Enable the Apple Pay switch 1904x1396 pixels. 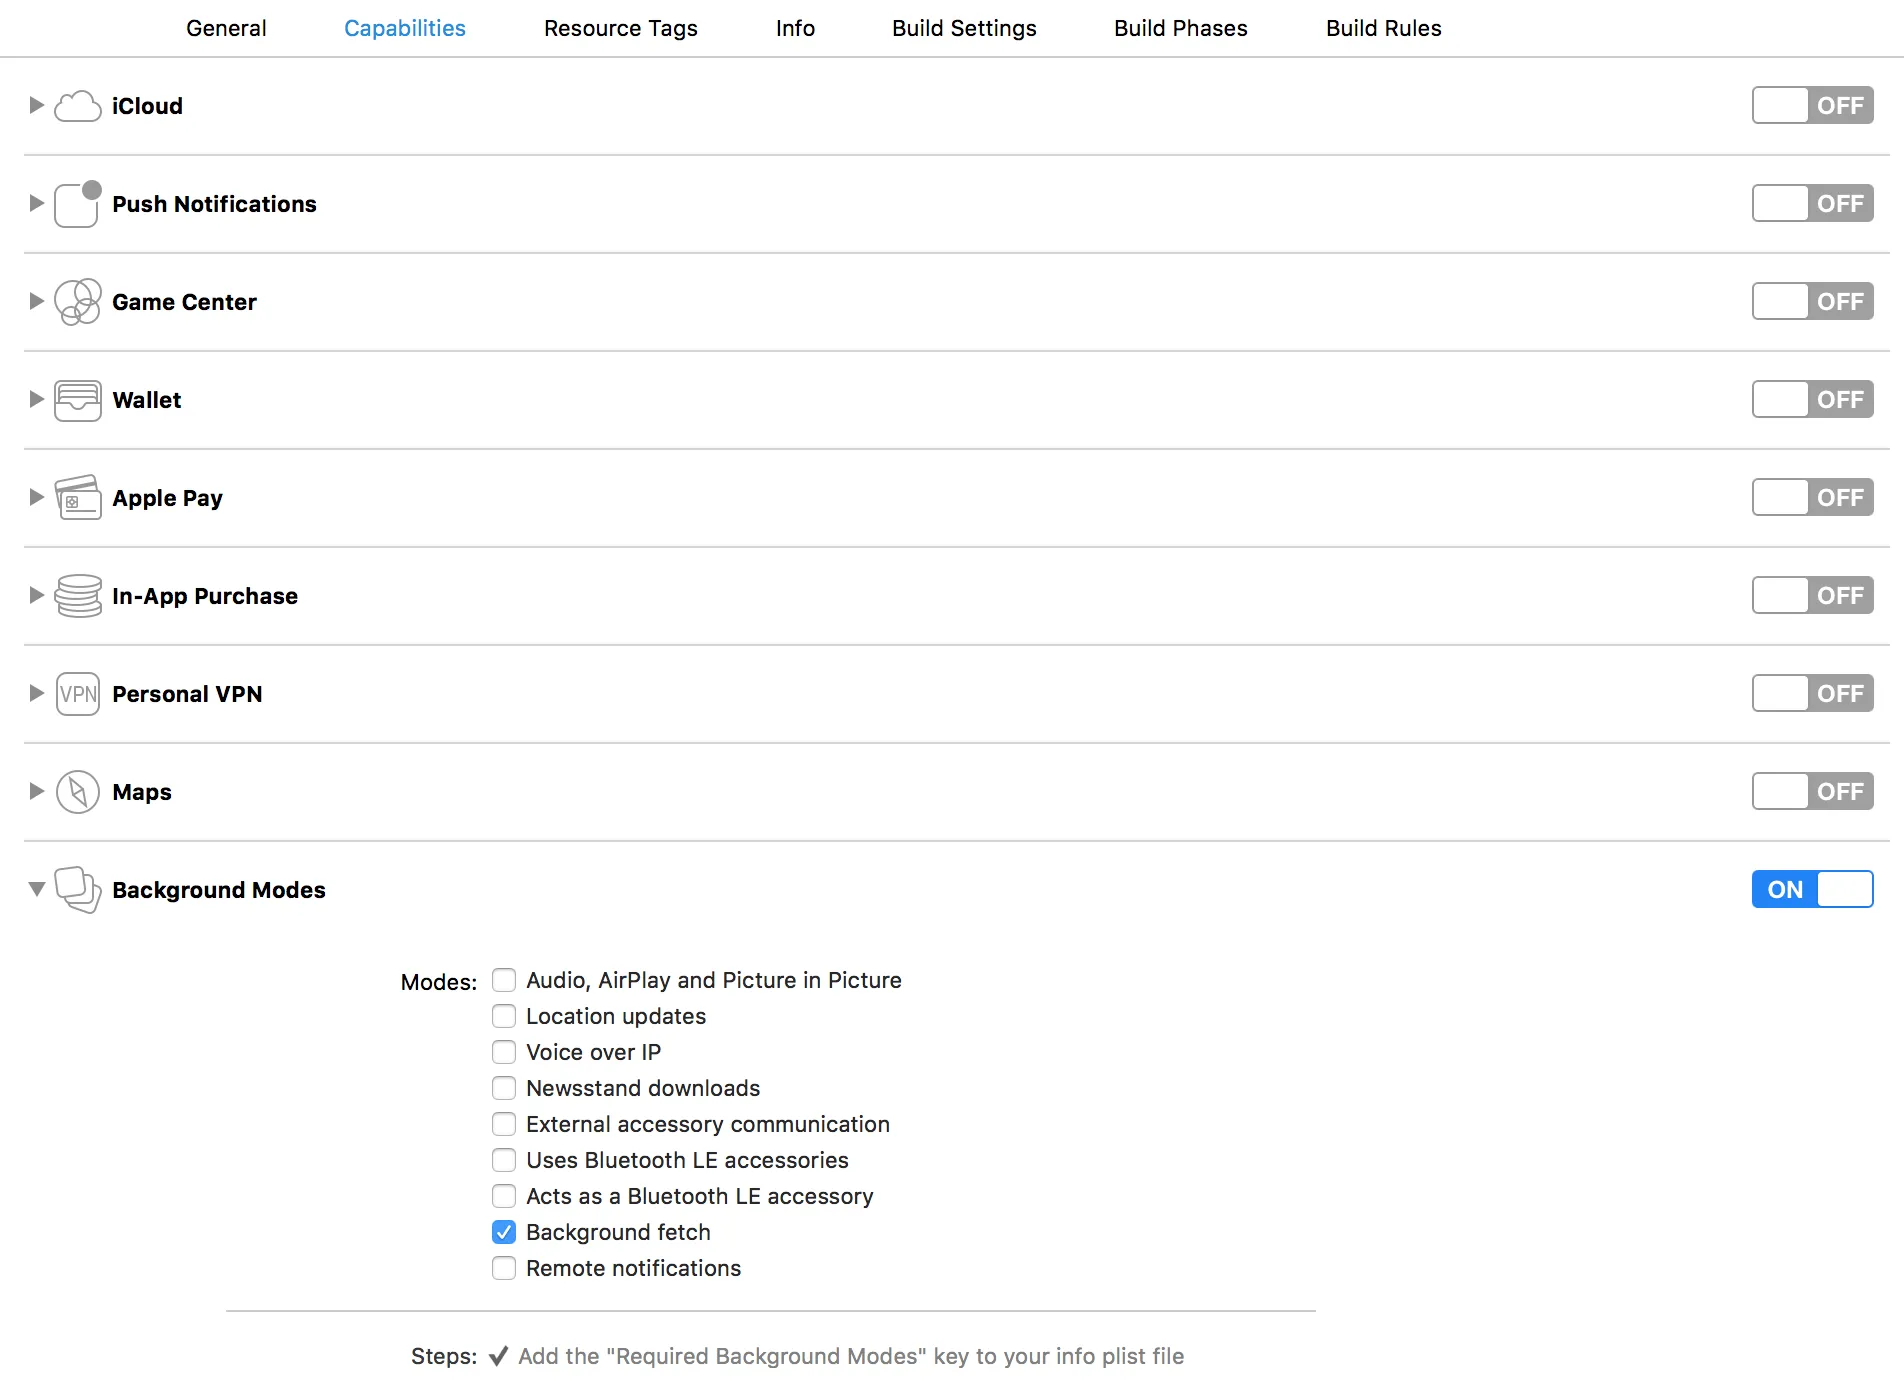tap(1812, 497)
